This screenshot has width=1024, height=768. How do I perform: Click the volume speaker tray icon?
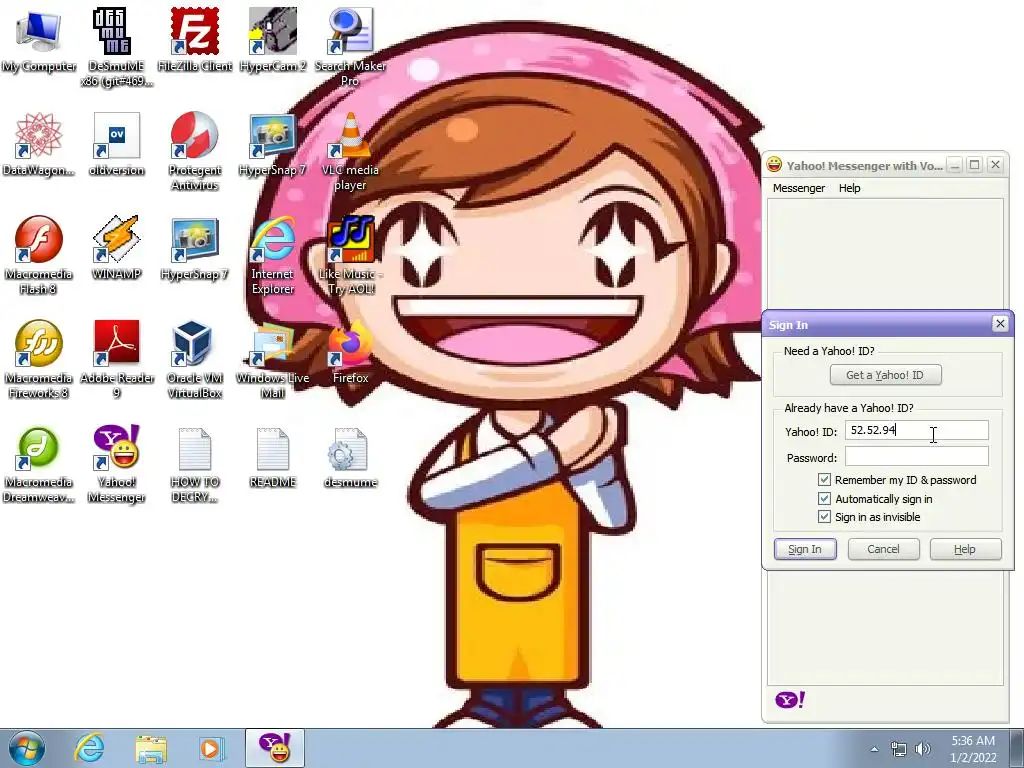pos(922,749)
